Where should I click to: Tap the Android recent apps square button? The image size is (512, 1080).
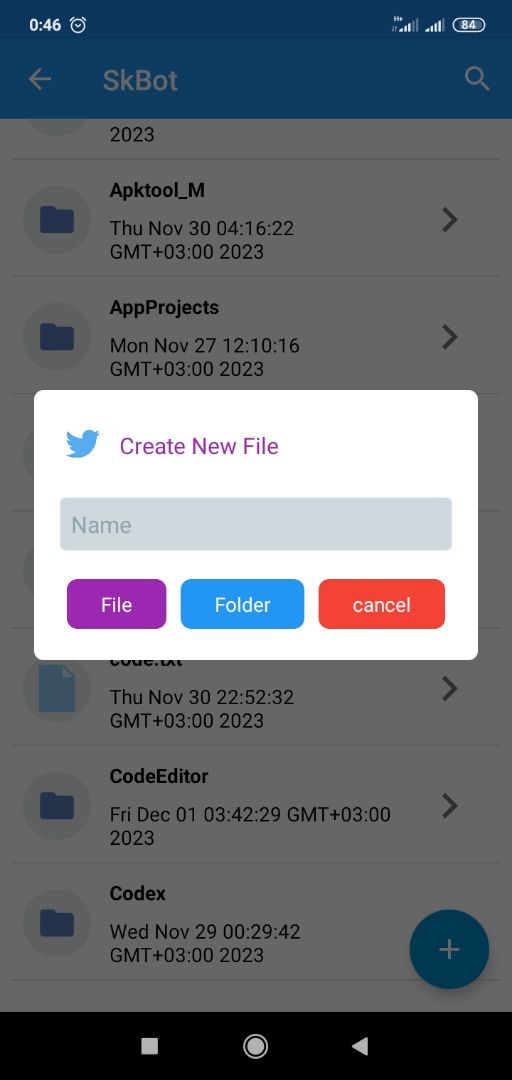(x=150, y=1046)
